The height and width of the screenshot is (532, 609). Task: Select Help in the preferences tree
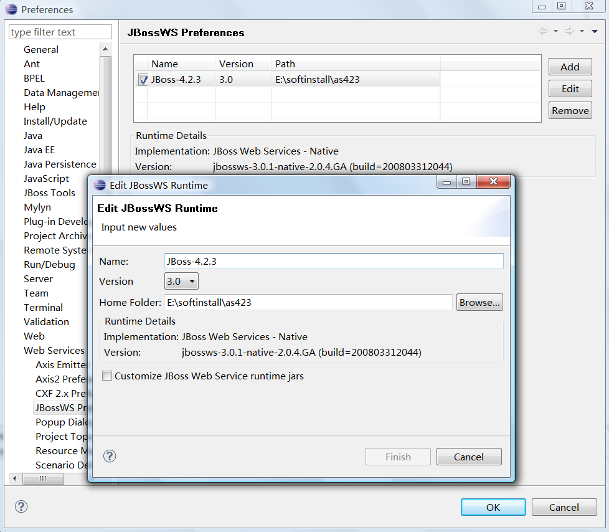pos(34,107)
